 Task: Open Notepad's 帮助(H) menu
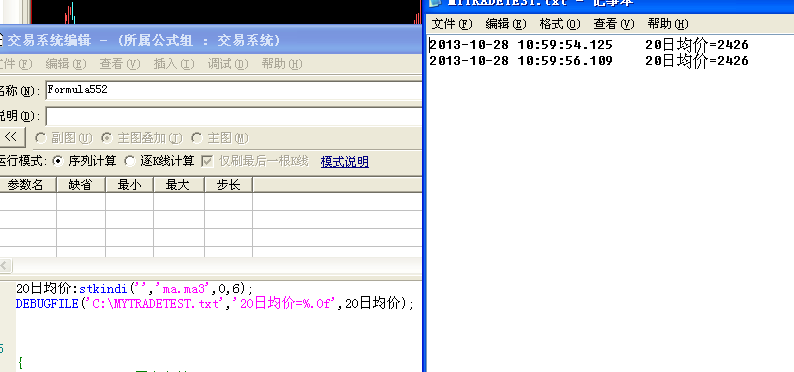(x=668, y=24)
